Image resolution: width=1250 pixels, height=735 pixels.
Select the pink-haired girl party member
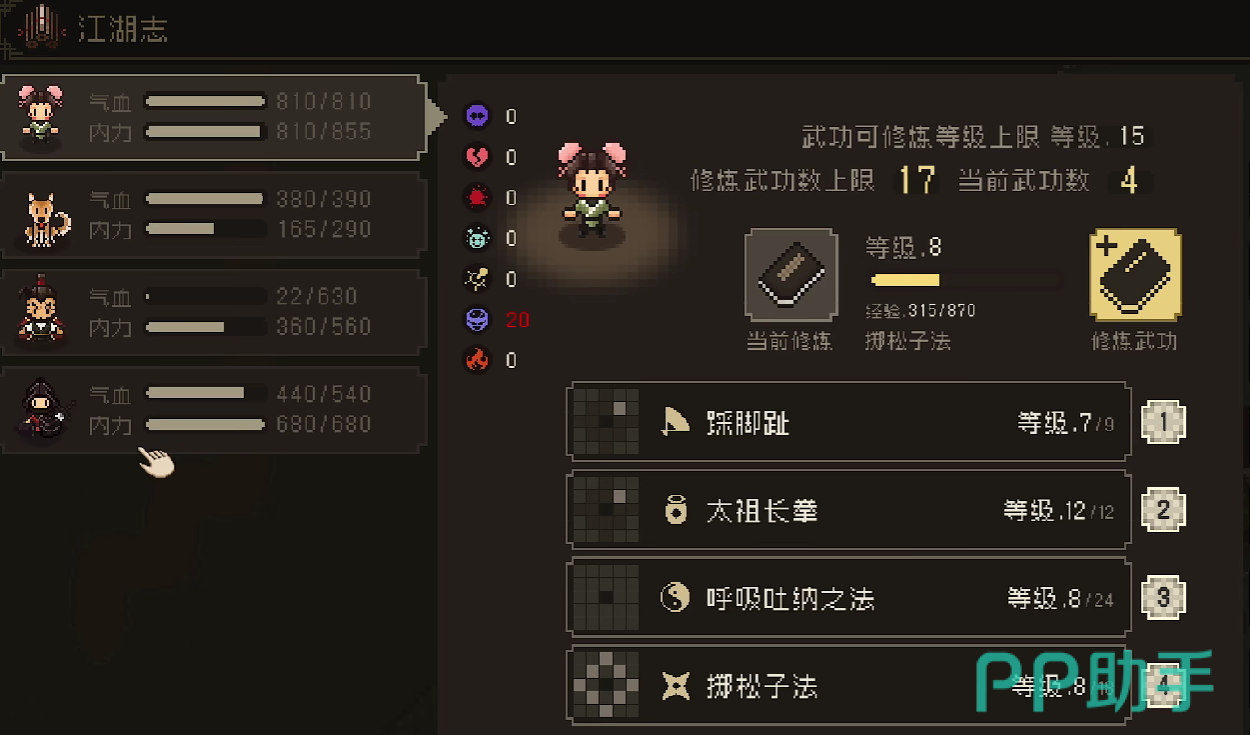pyautogui.click(x=213, y=117)
